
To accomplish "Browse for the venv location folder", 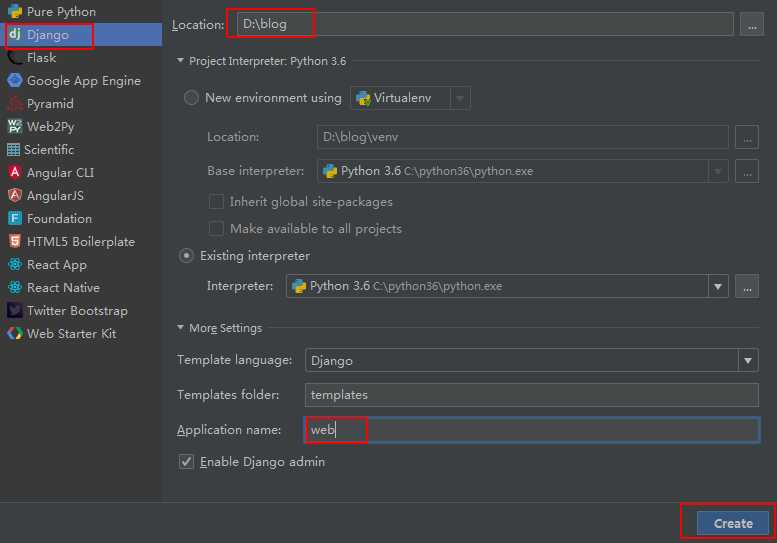I will pos(747,137).
